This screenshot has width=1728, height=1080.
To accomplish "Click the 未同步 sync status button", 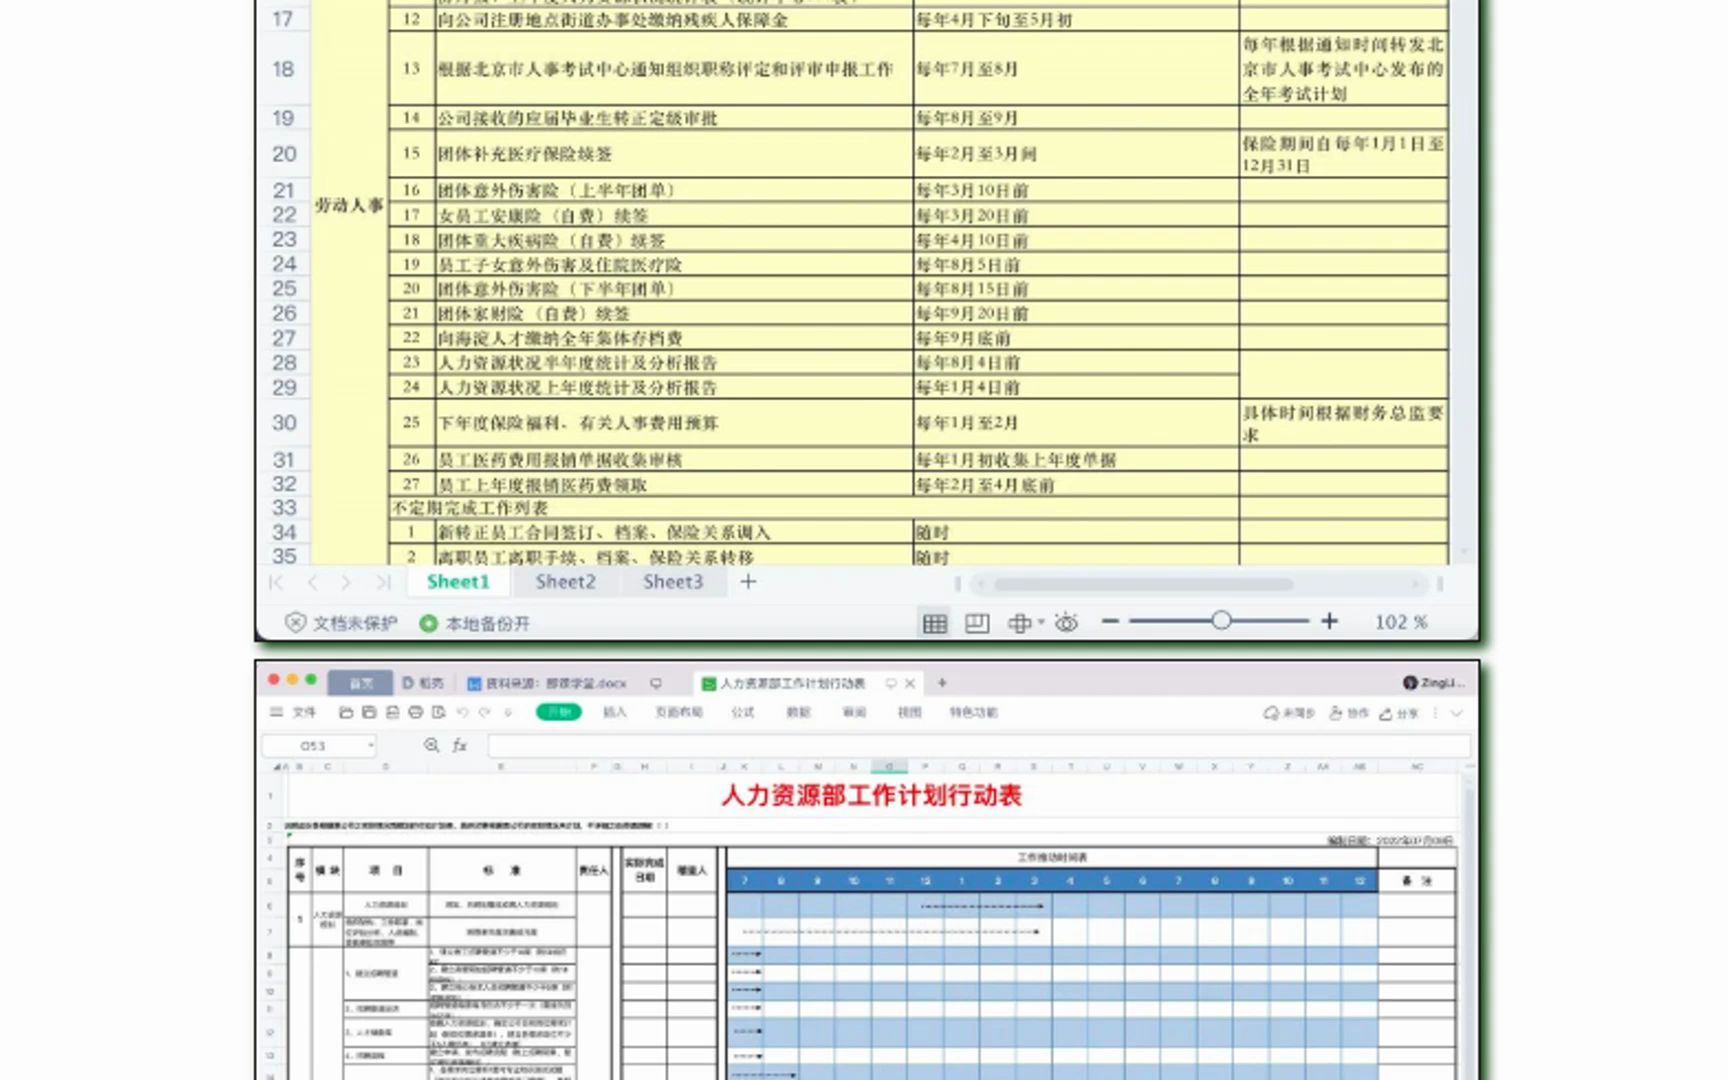I will pyautogui.click(x=1289, y=713).
